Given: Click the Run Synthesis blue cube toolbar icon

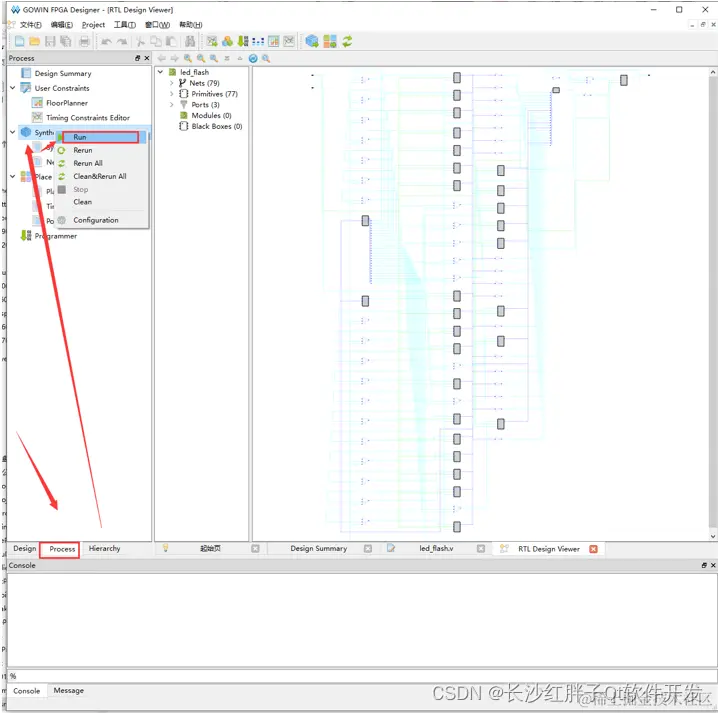Looking at the screenshot, I should [x=312, y=42].
